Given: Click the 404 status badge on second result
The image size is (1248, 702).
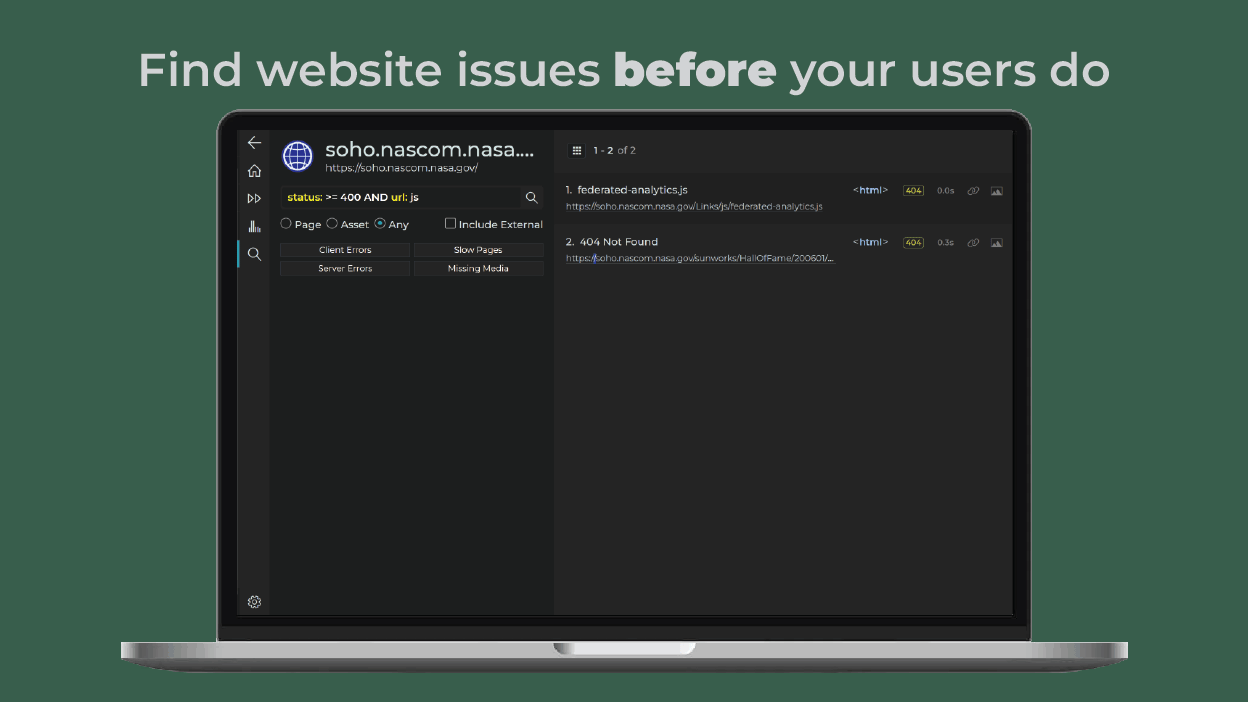Looking at the screenshot, I should [913, 243].
